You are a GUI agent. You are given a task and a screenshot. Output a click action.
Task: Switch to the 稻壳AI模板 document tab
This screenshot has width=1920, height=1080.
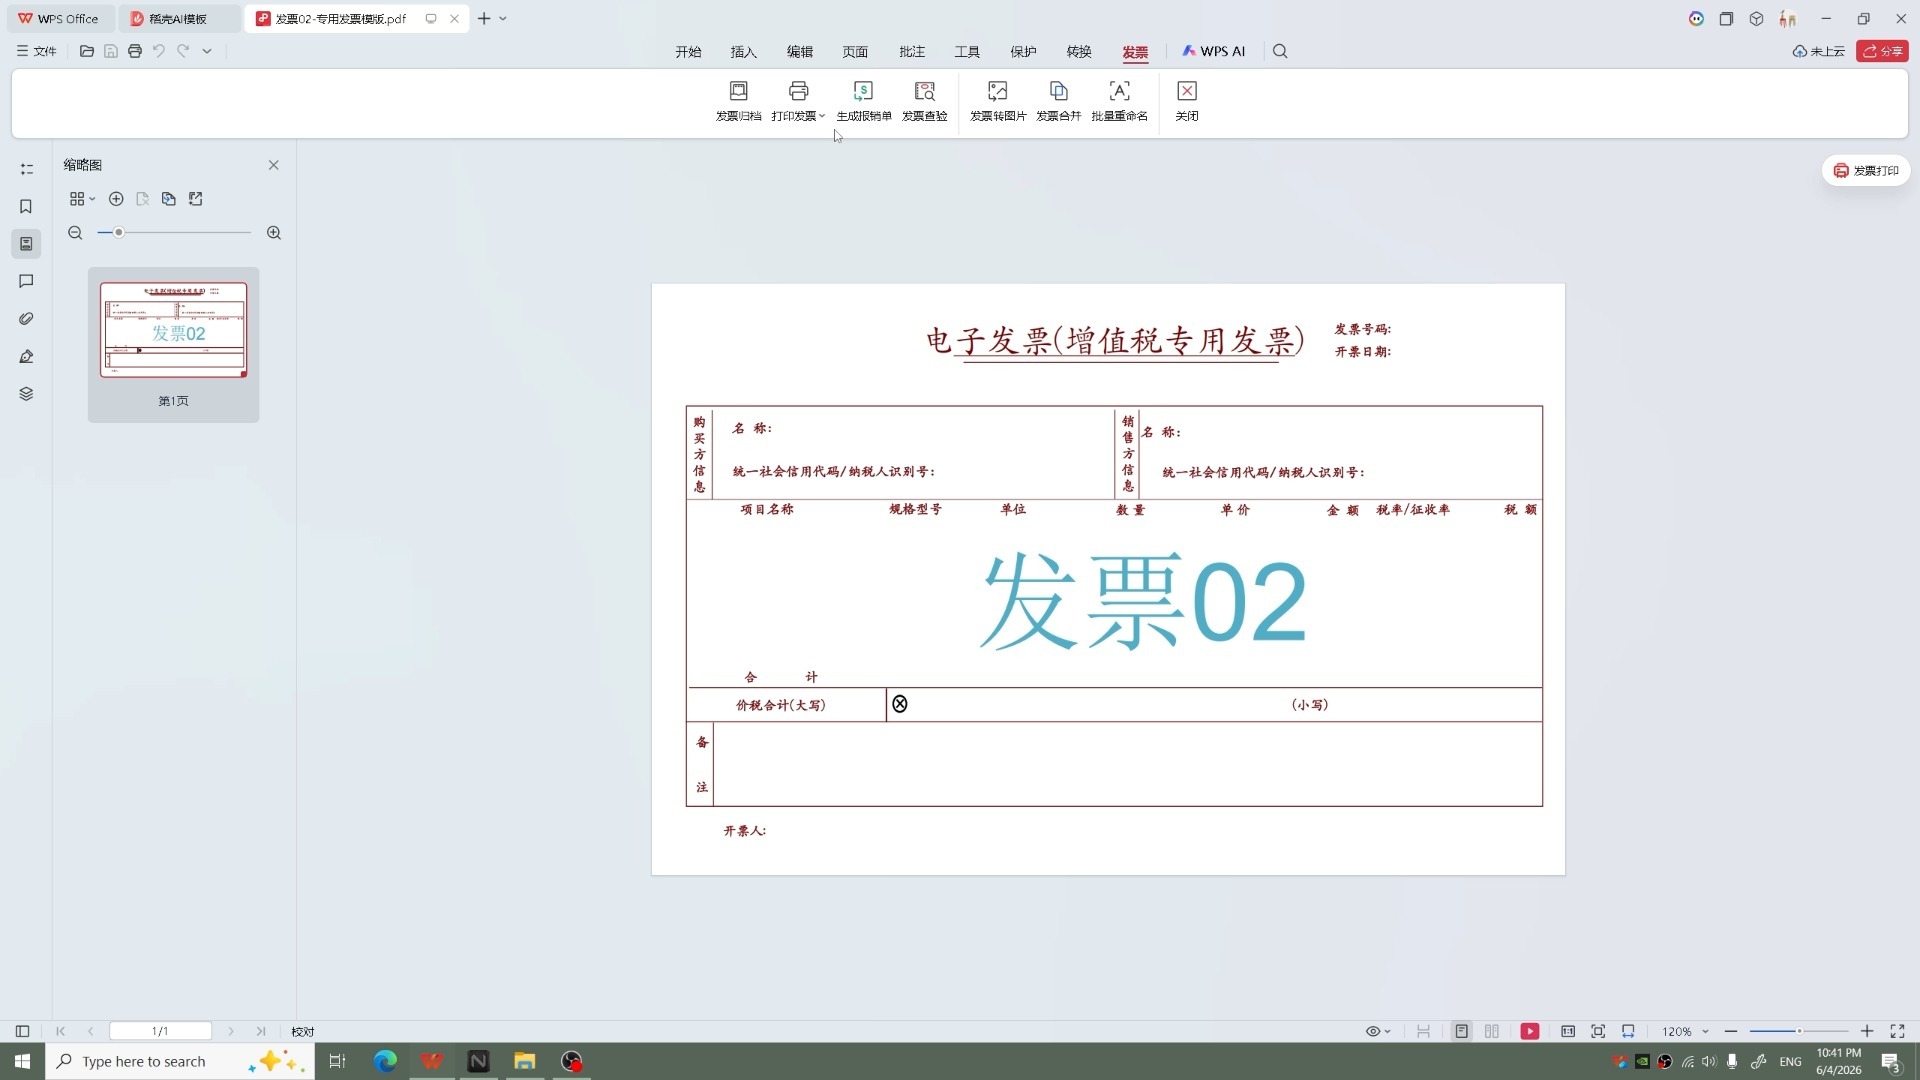pos(178,18)
